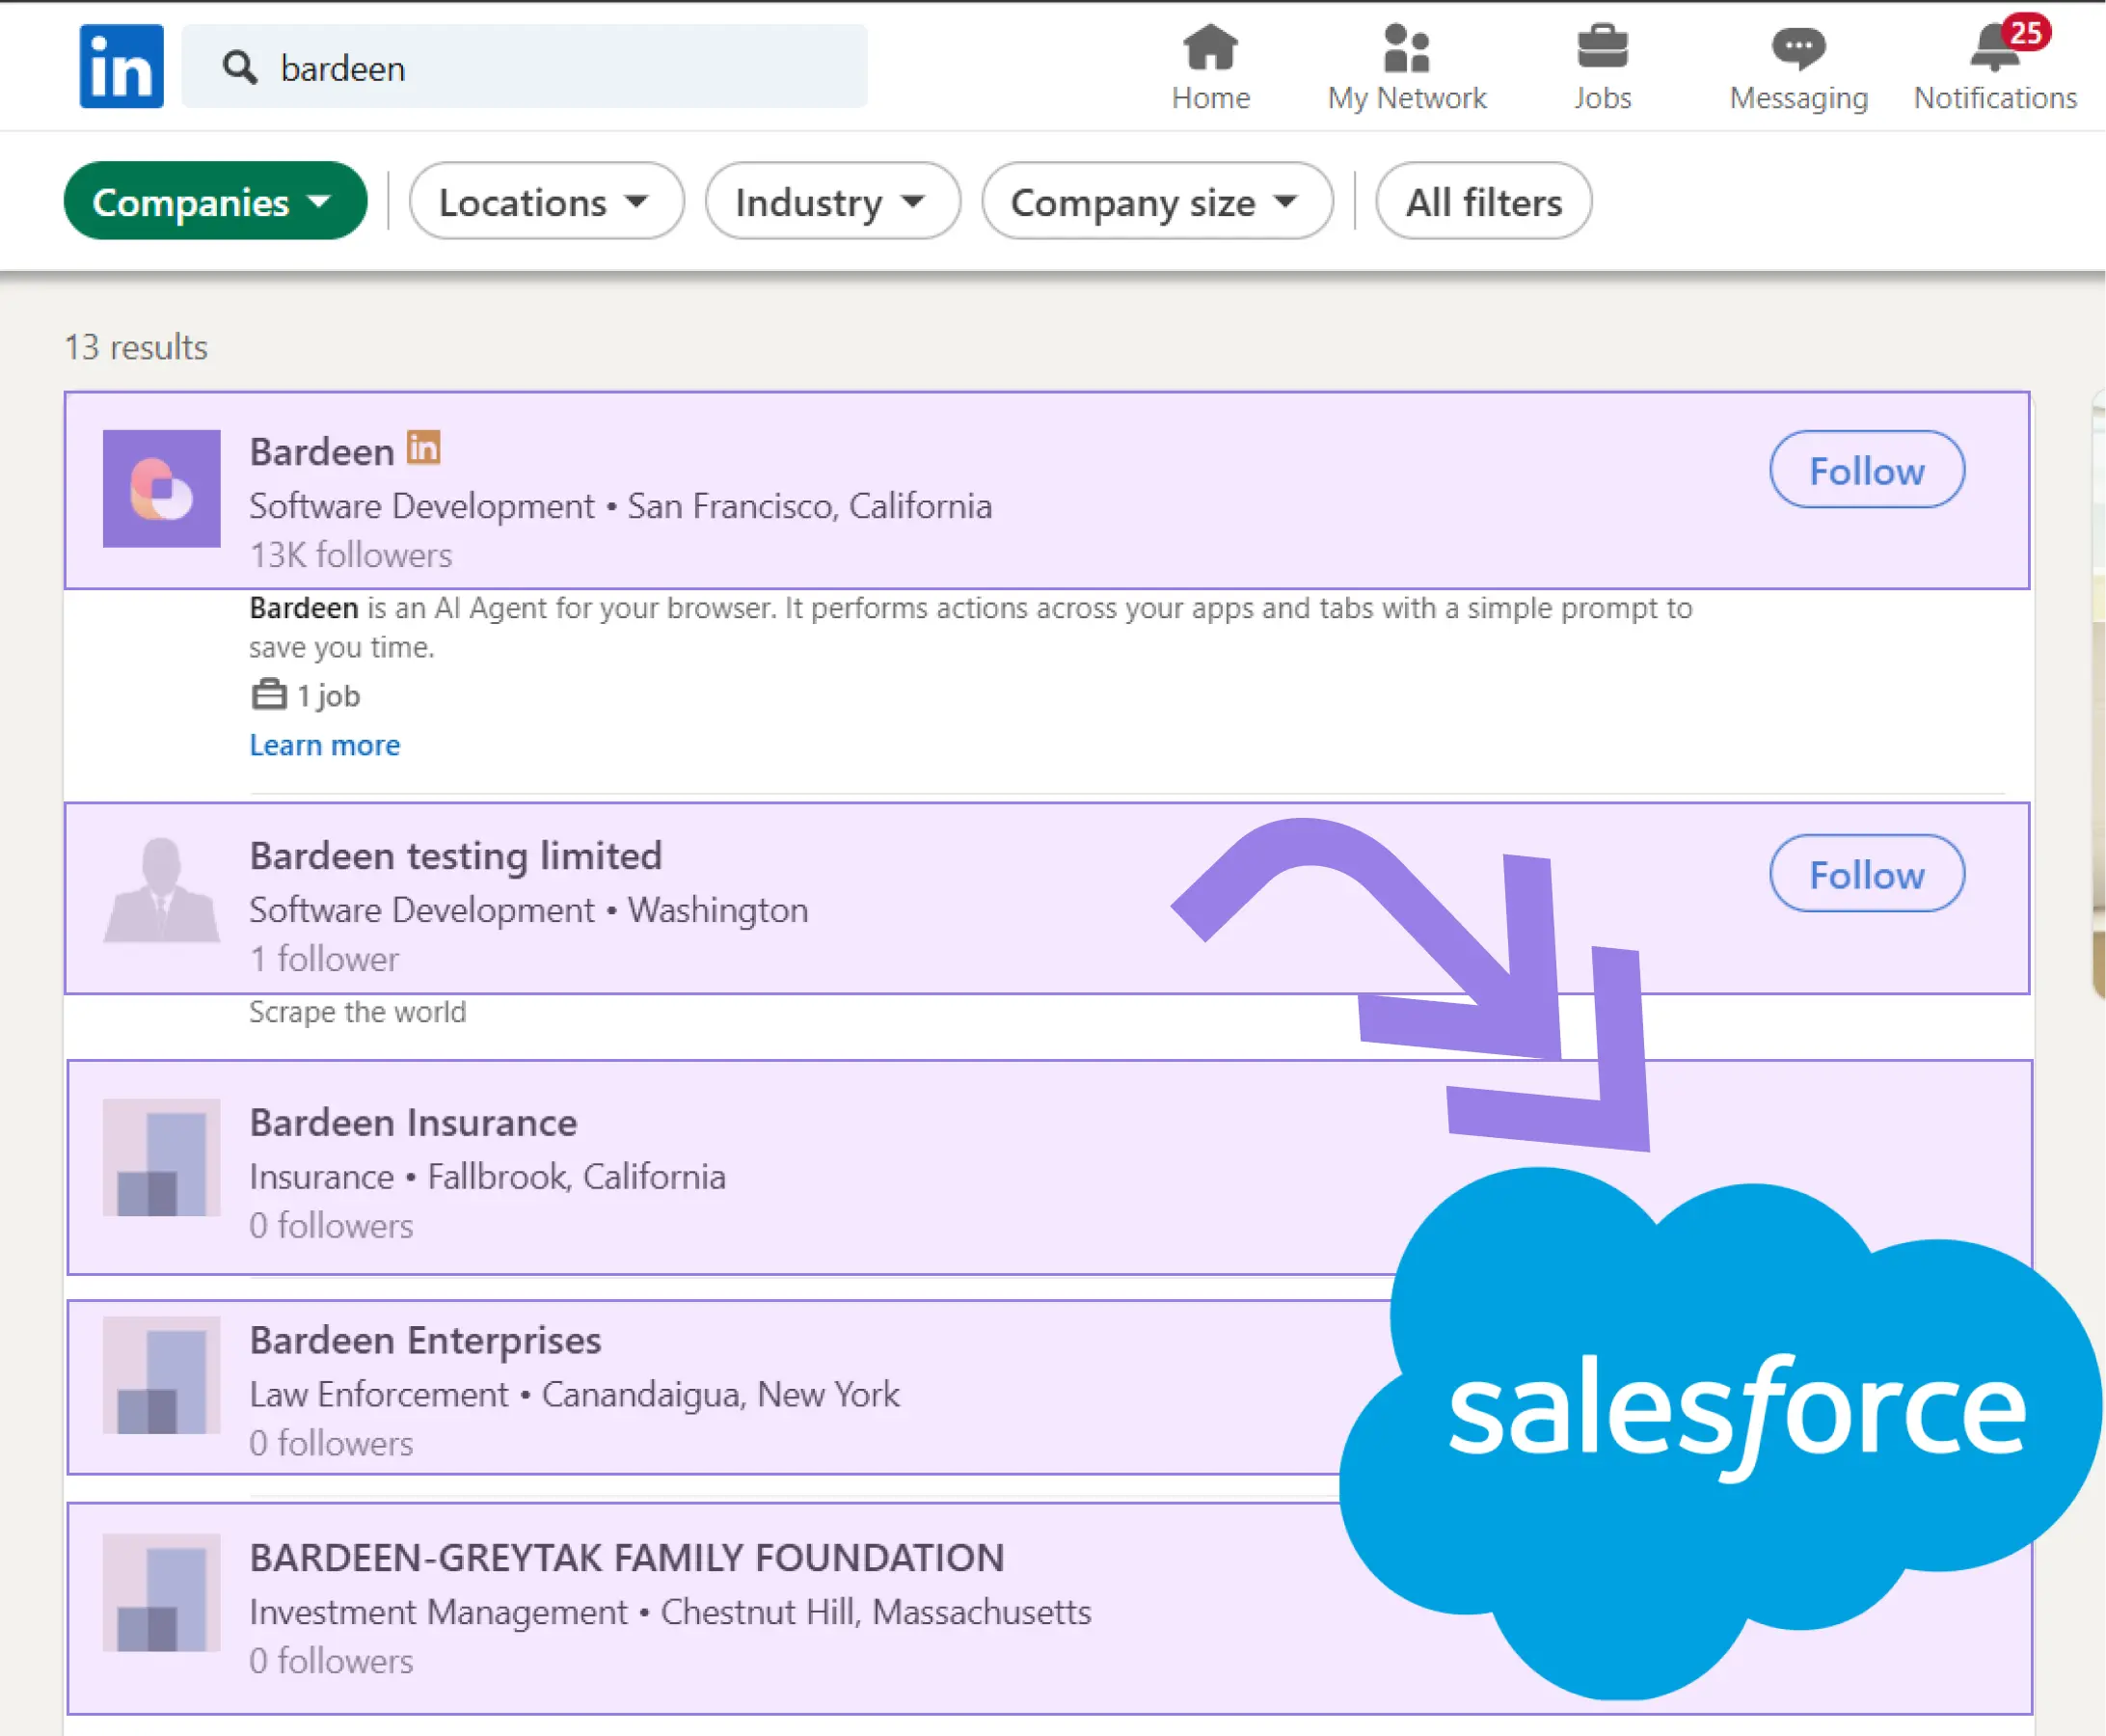
Task: Go to the Home house icon
Action: click(x=1210, y=47)
